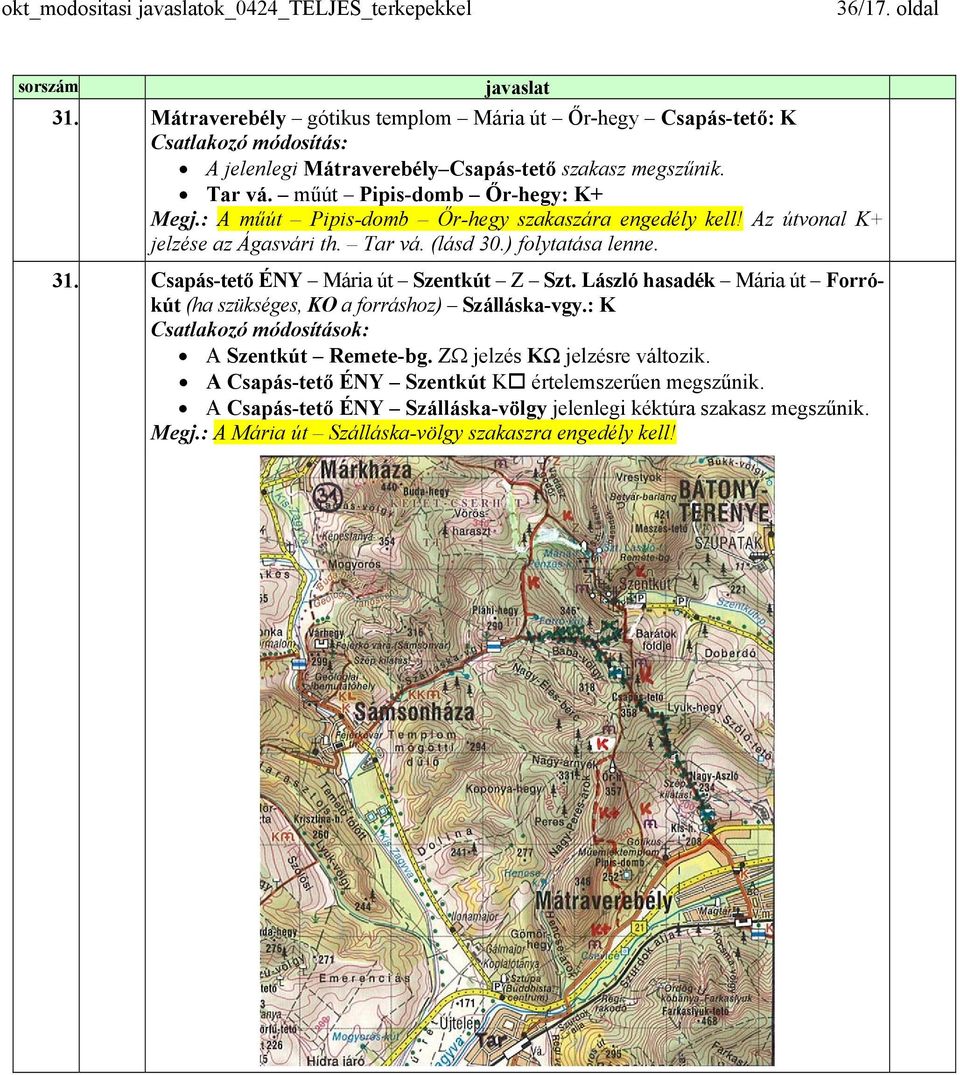Click the 'Márkháza' label on the map
The width and height of the screenshot is (960, 1075).
[x=365, y=470]
